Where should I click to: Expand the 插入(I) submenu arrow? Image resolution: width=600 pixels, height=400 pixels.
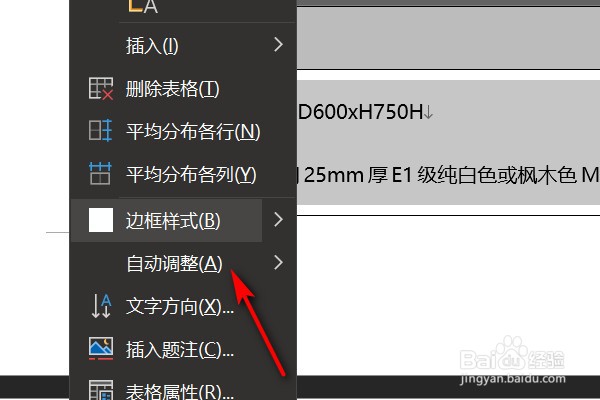pyautogui.click(x=278, y=45)
